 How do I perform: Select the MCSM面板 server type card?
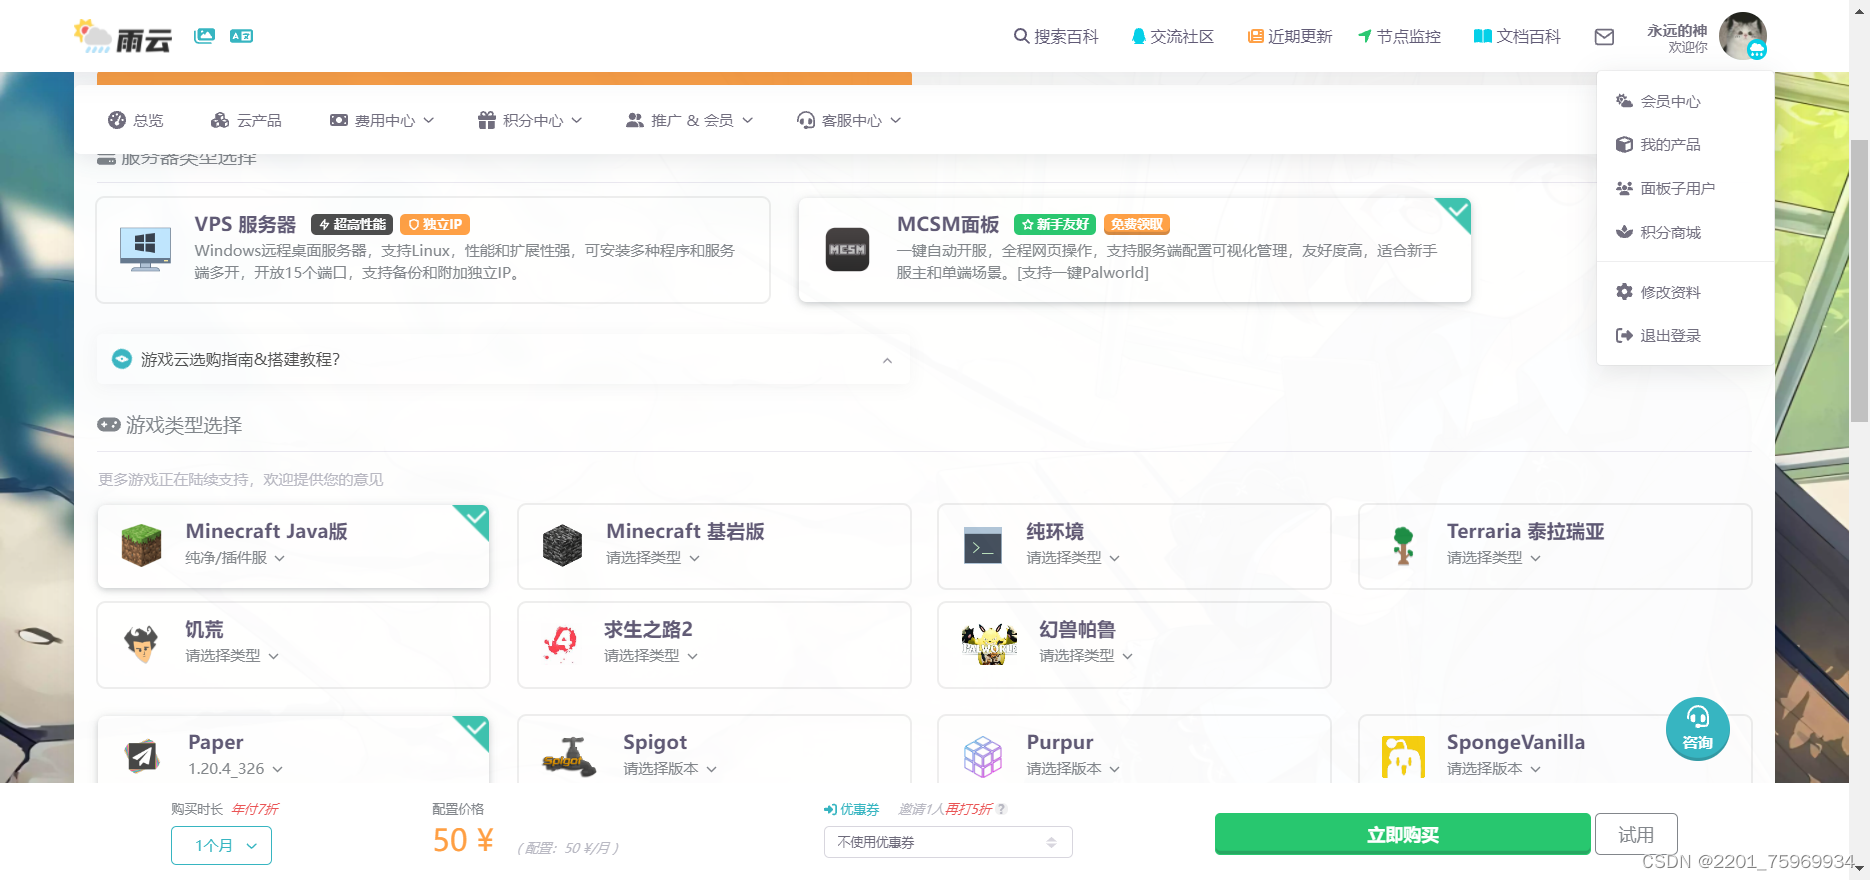[1134, 250]
